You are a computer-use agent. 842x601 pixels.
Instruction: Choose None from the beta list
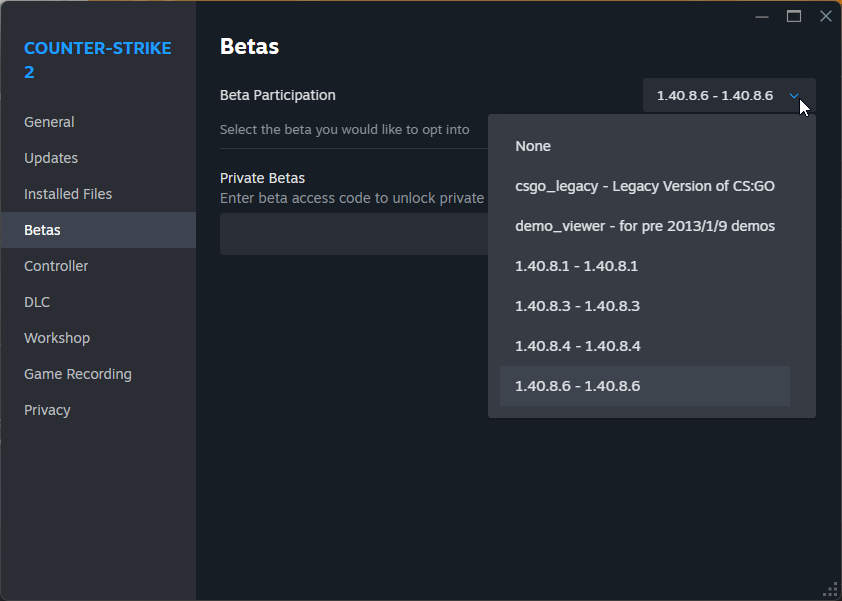[533, 146]
